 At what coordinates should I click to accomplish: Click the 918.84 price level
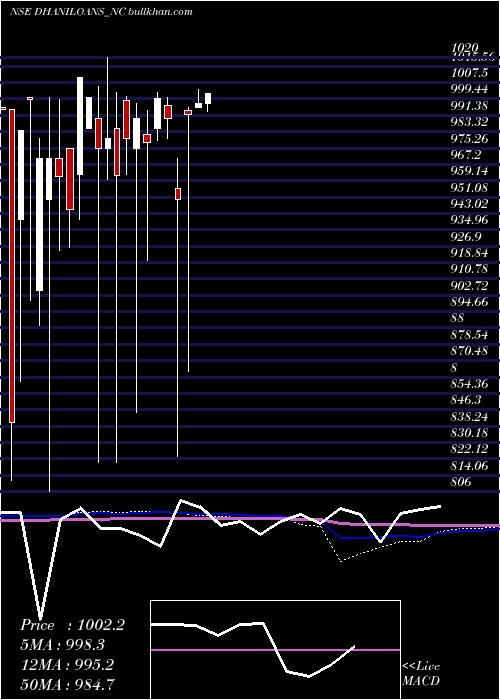[469, 253]
